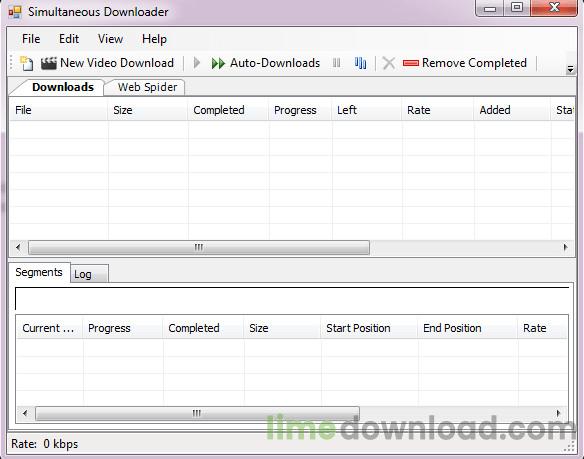Click the Start Position column header
584x459 pixels.
click(x=369, y=328)
